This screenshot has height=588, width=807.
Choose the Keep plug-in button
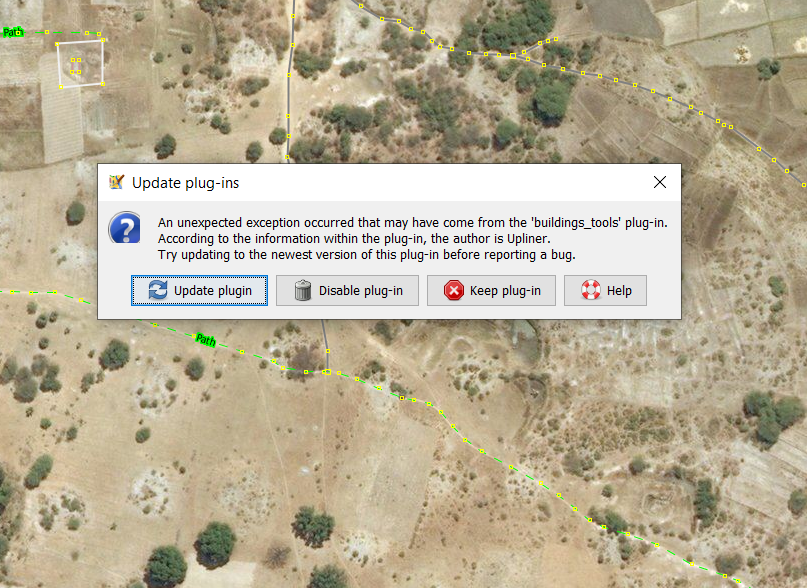pyautogui.click(x=491, y=291)
